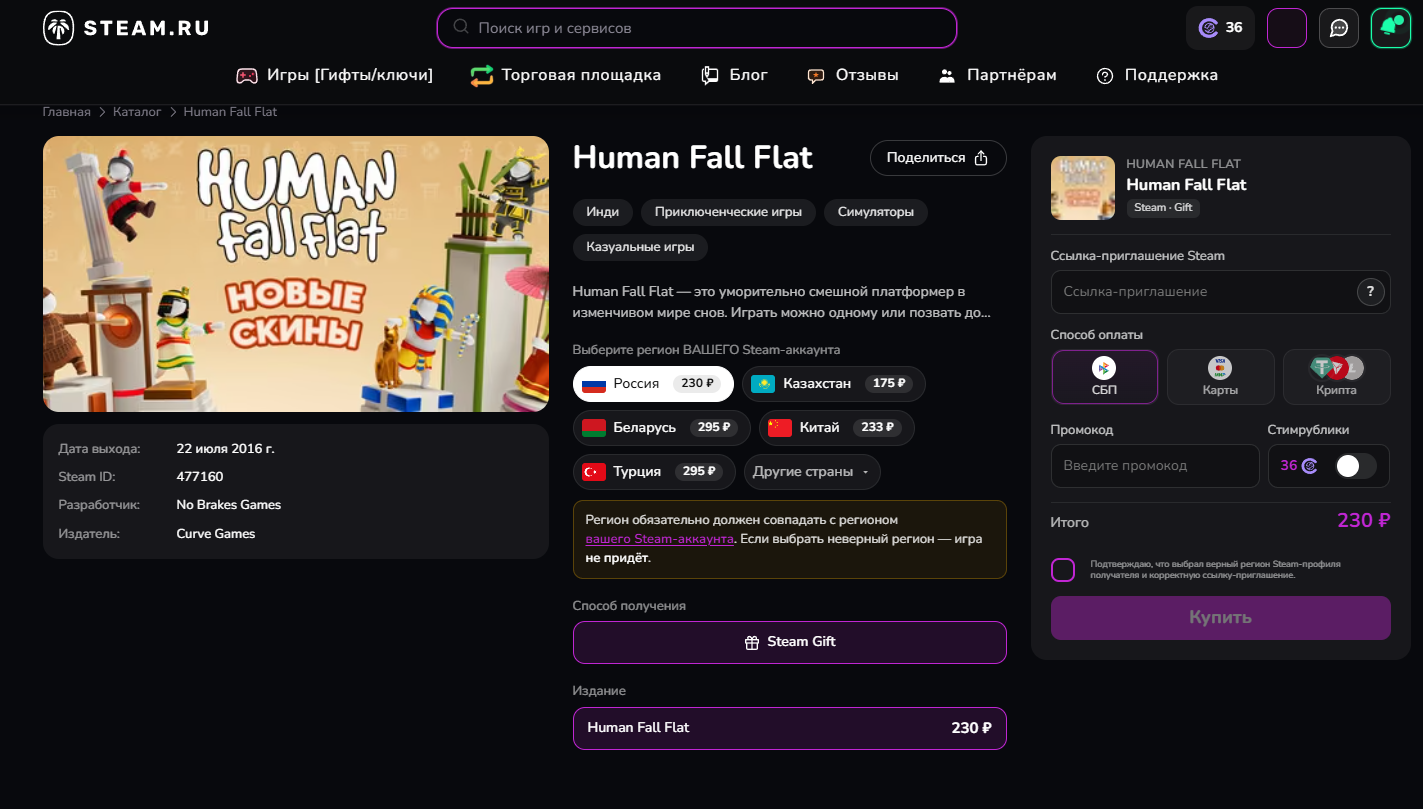The image size is (1423, 809).
Task: Click the Kazakhstan flag icon
Action: [x=763, y=384]
